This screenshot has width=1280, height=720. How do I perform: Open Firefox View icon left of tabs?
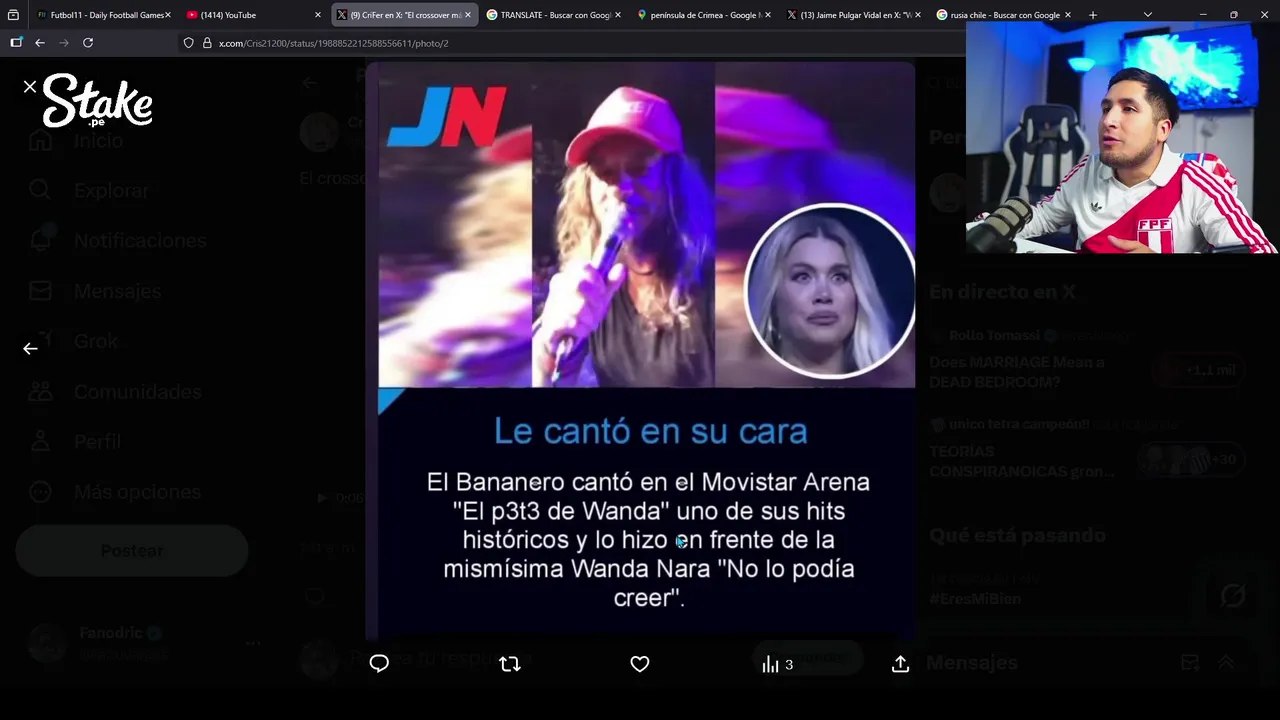[13, 15]
